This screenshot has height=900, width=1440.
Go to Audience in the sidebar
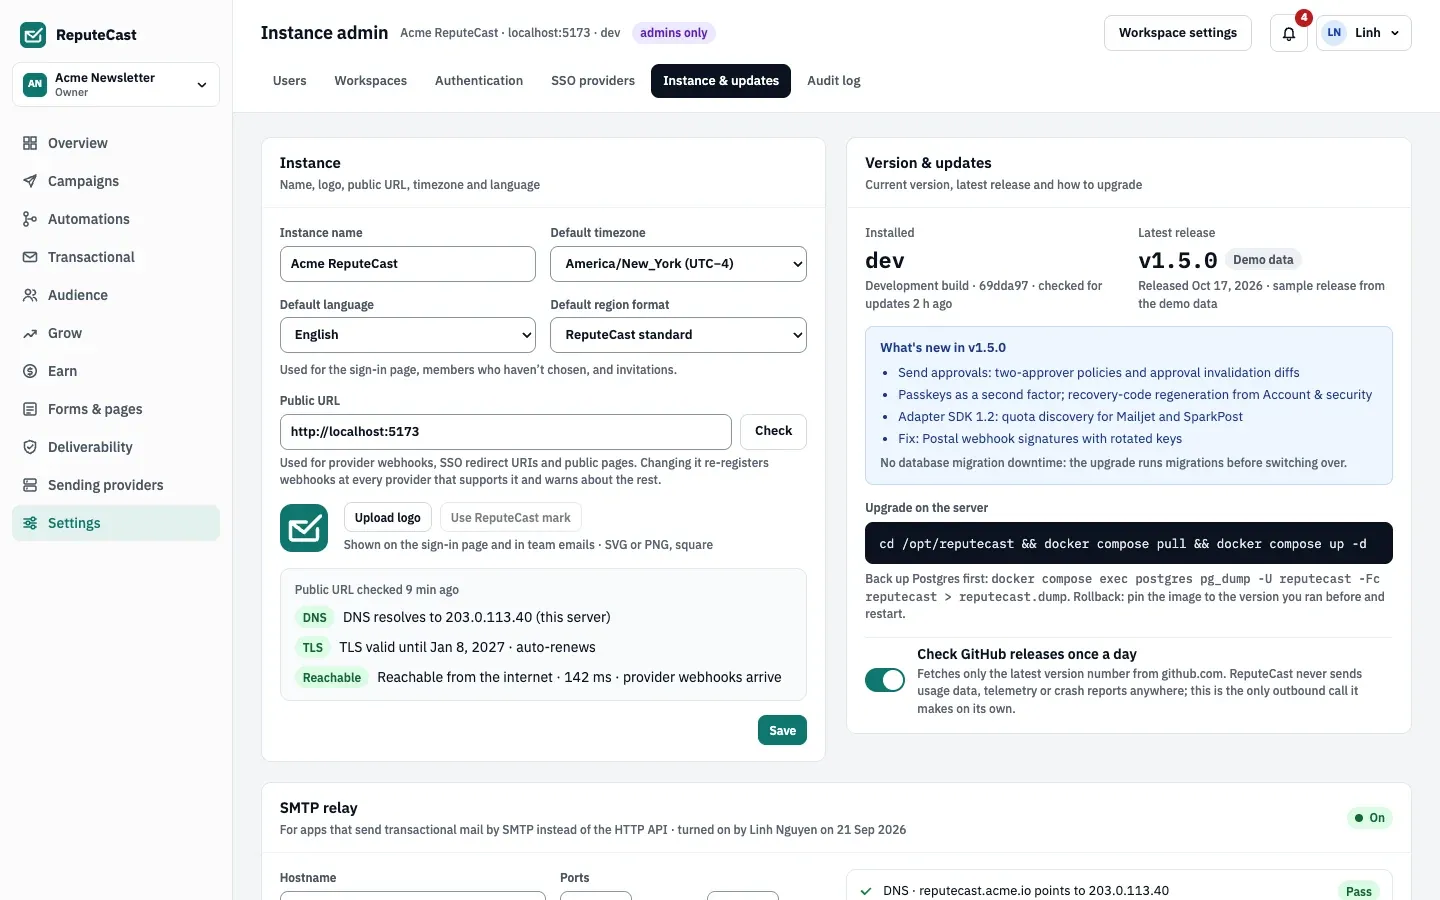coord(116,295)
